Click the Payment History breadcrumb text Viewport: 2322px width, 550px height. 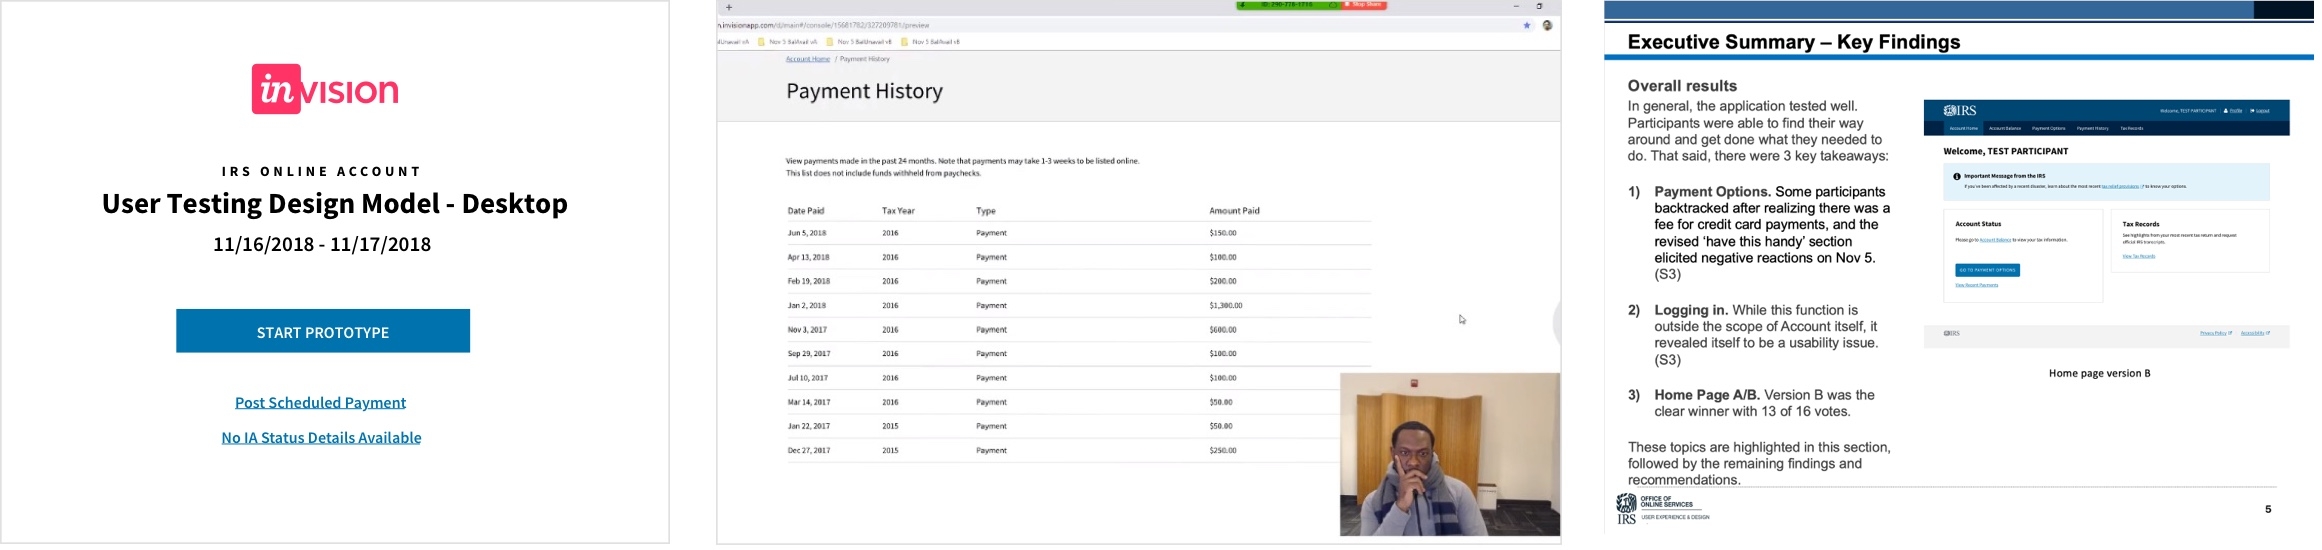pos(864,59)
